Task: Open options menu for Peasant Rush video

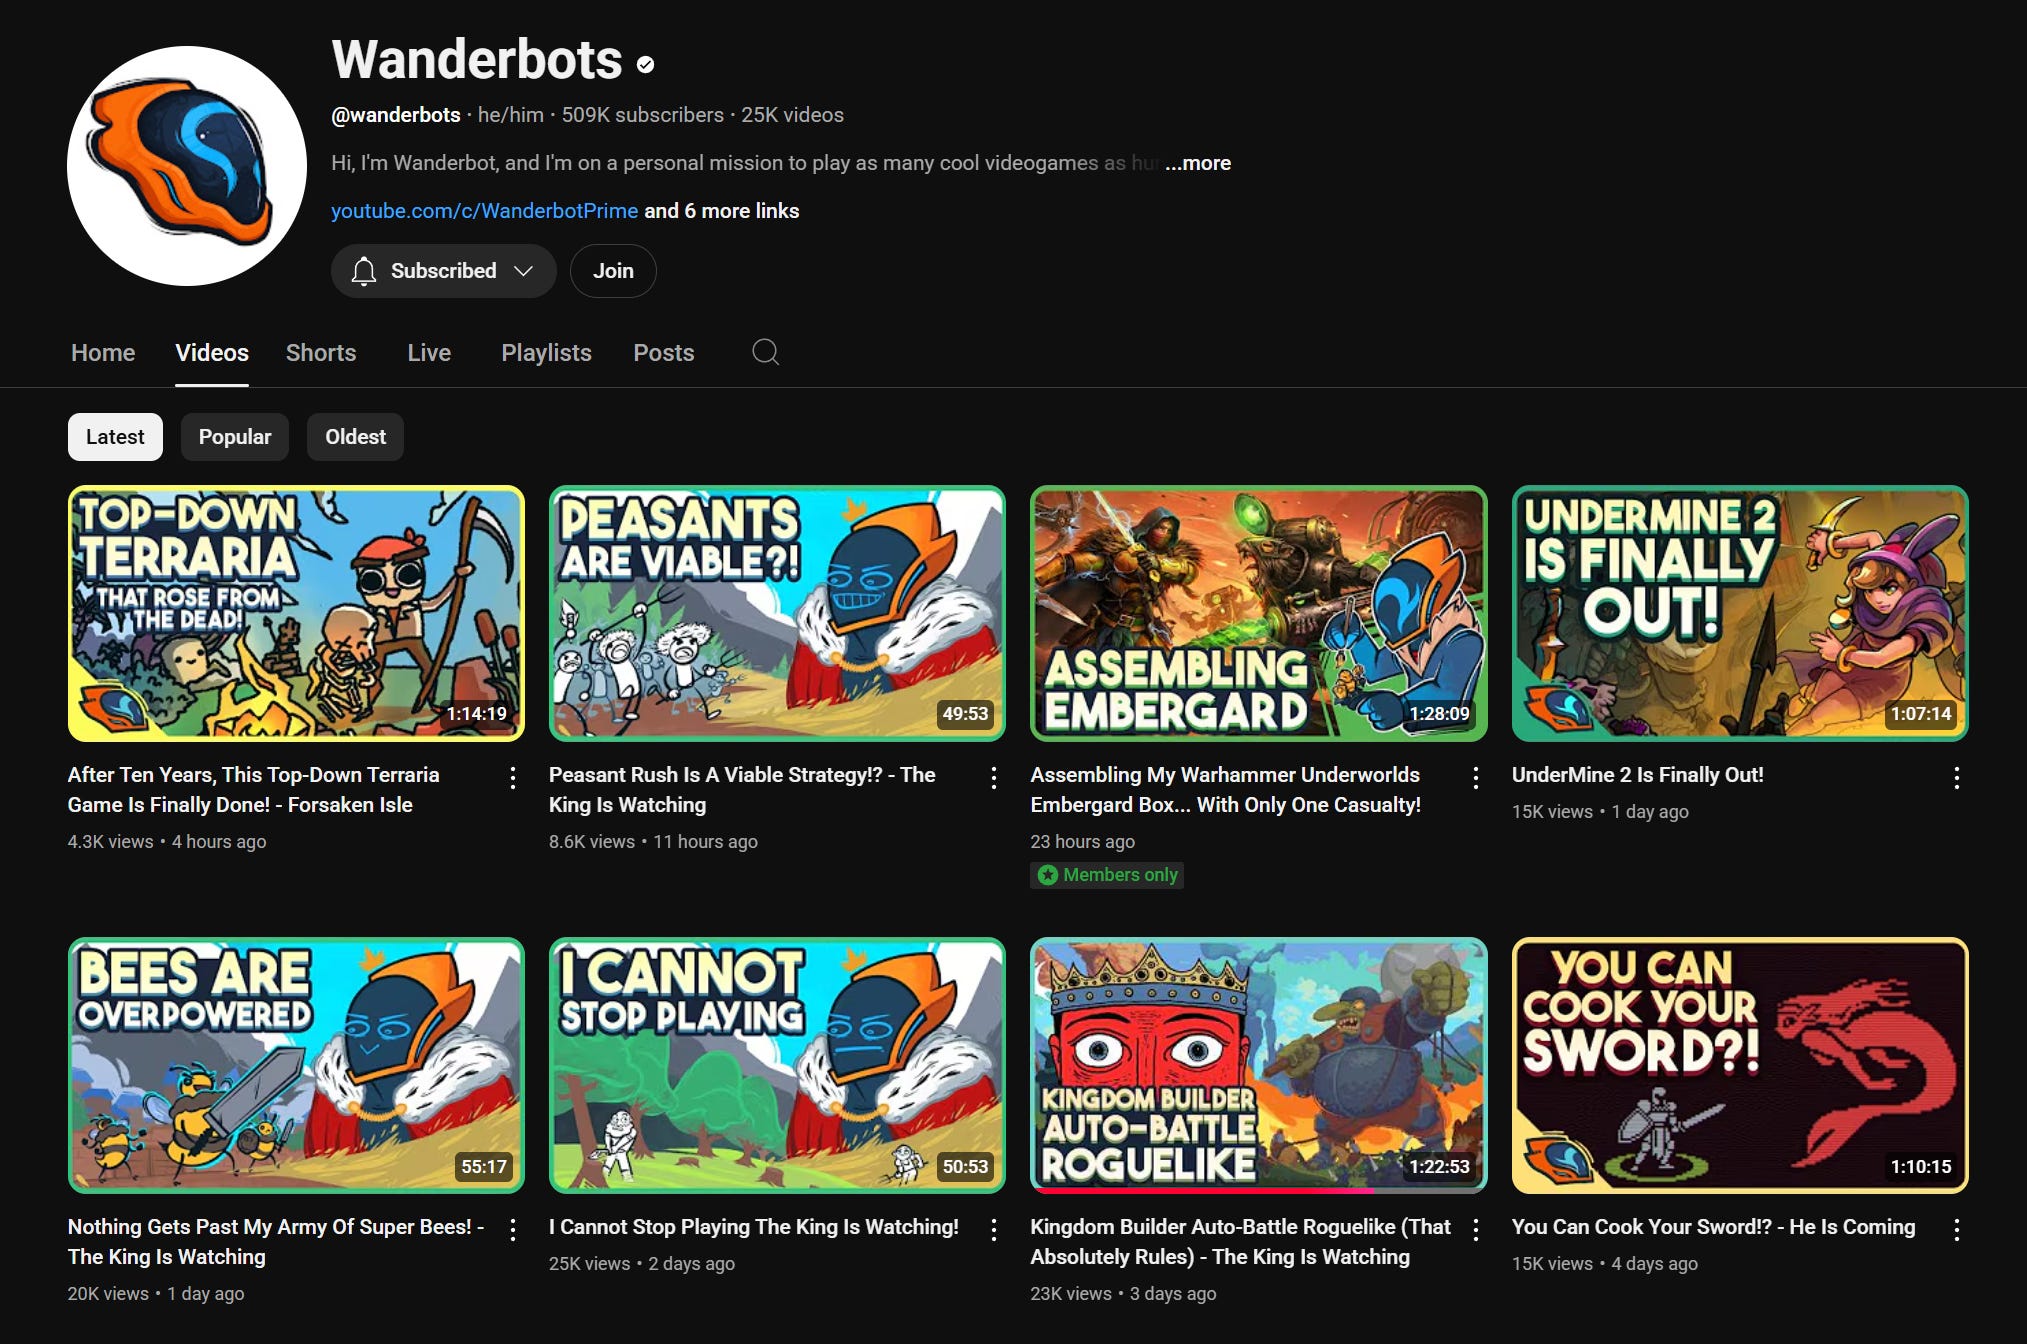Action: (x=994, y=778)
